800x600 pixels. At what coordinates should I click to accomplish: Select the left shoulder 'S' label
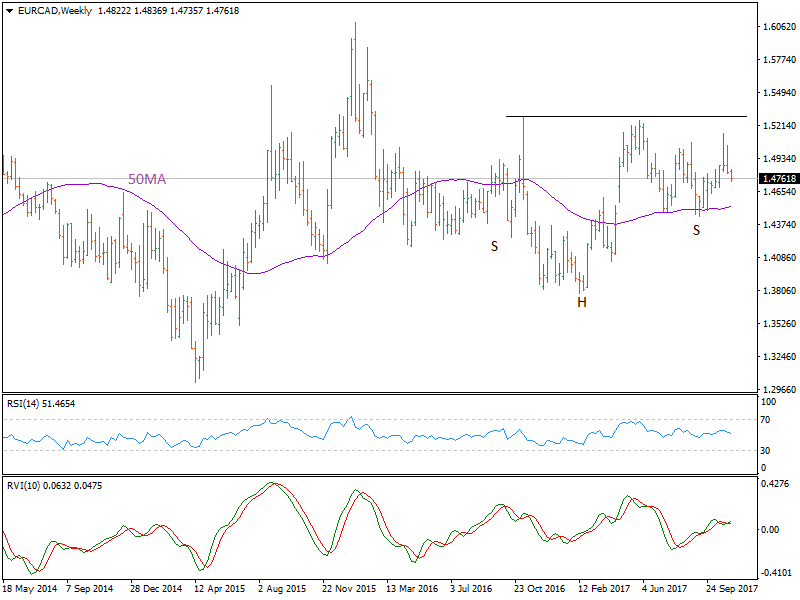(x=494, y=245)
